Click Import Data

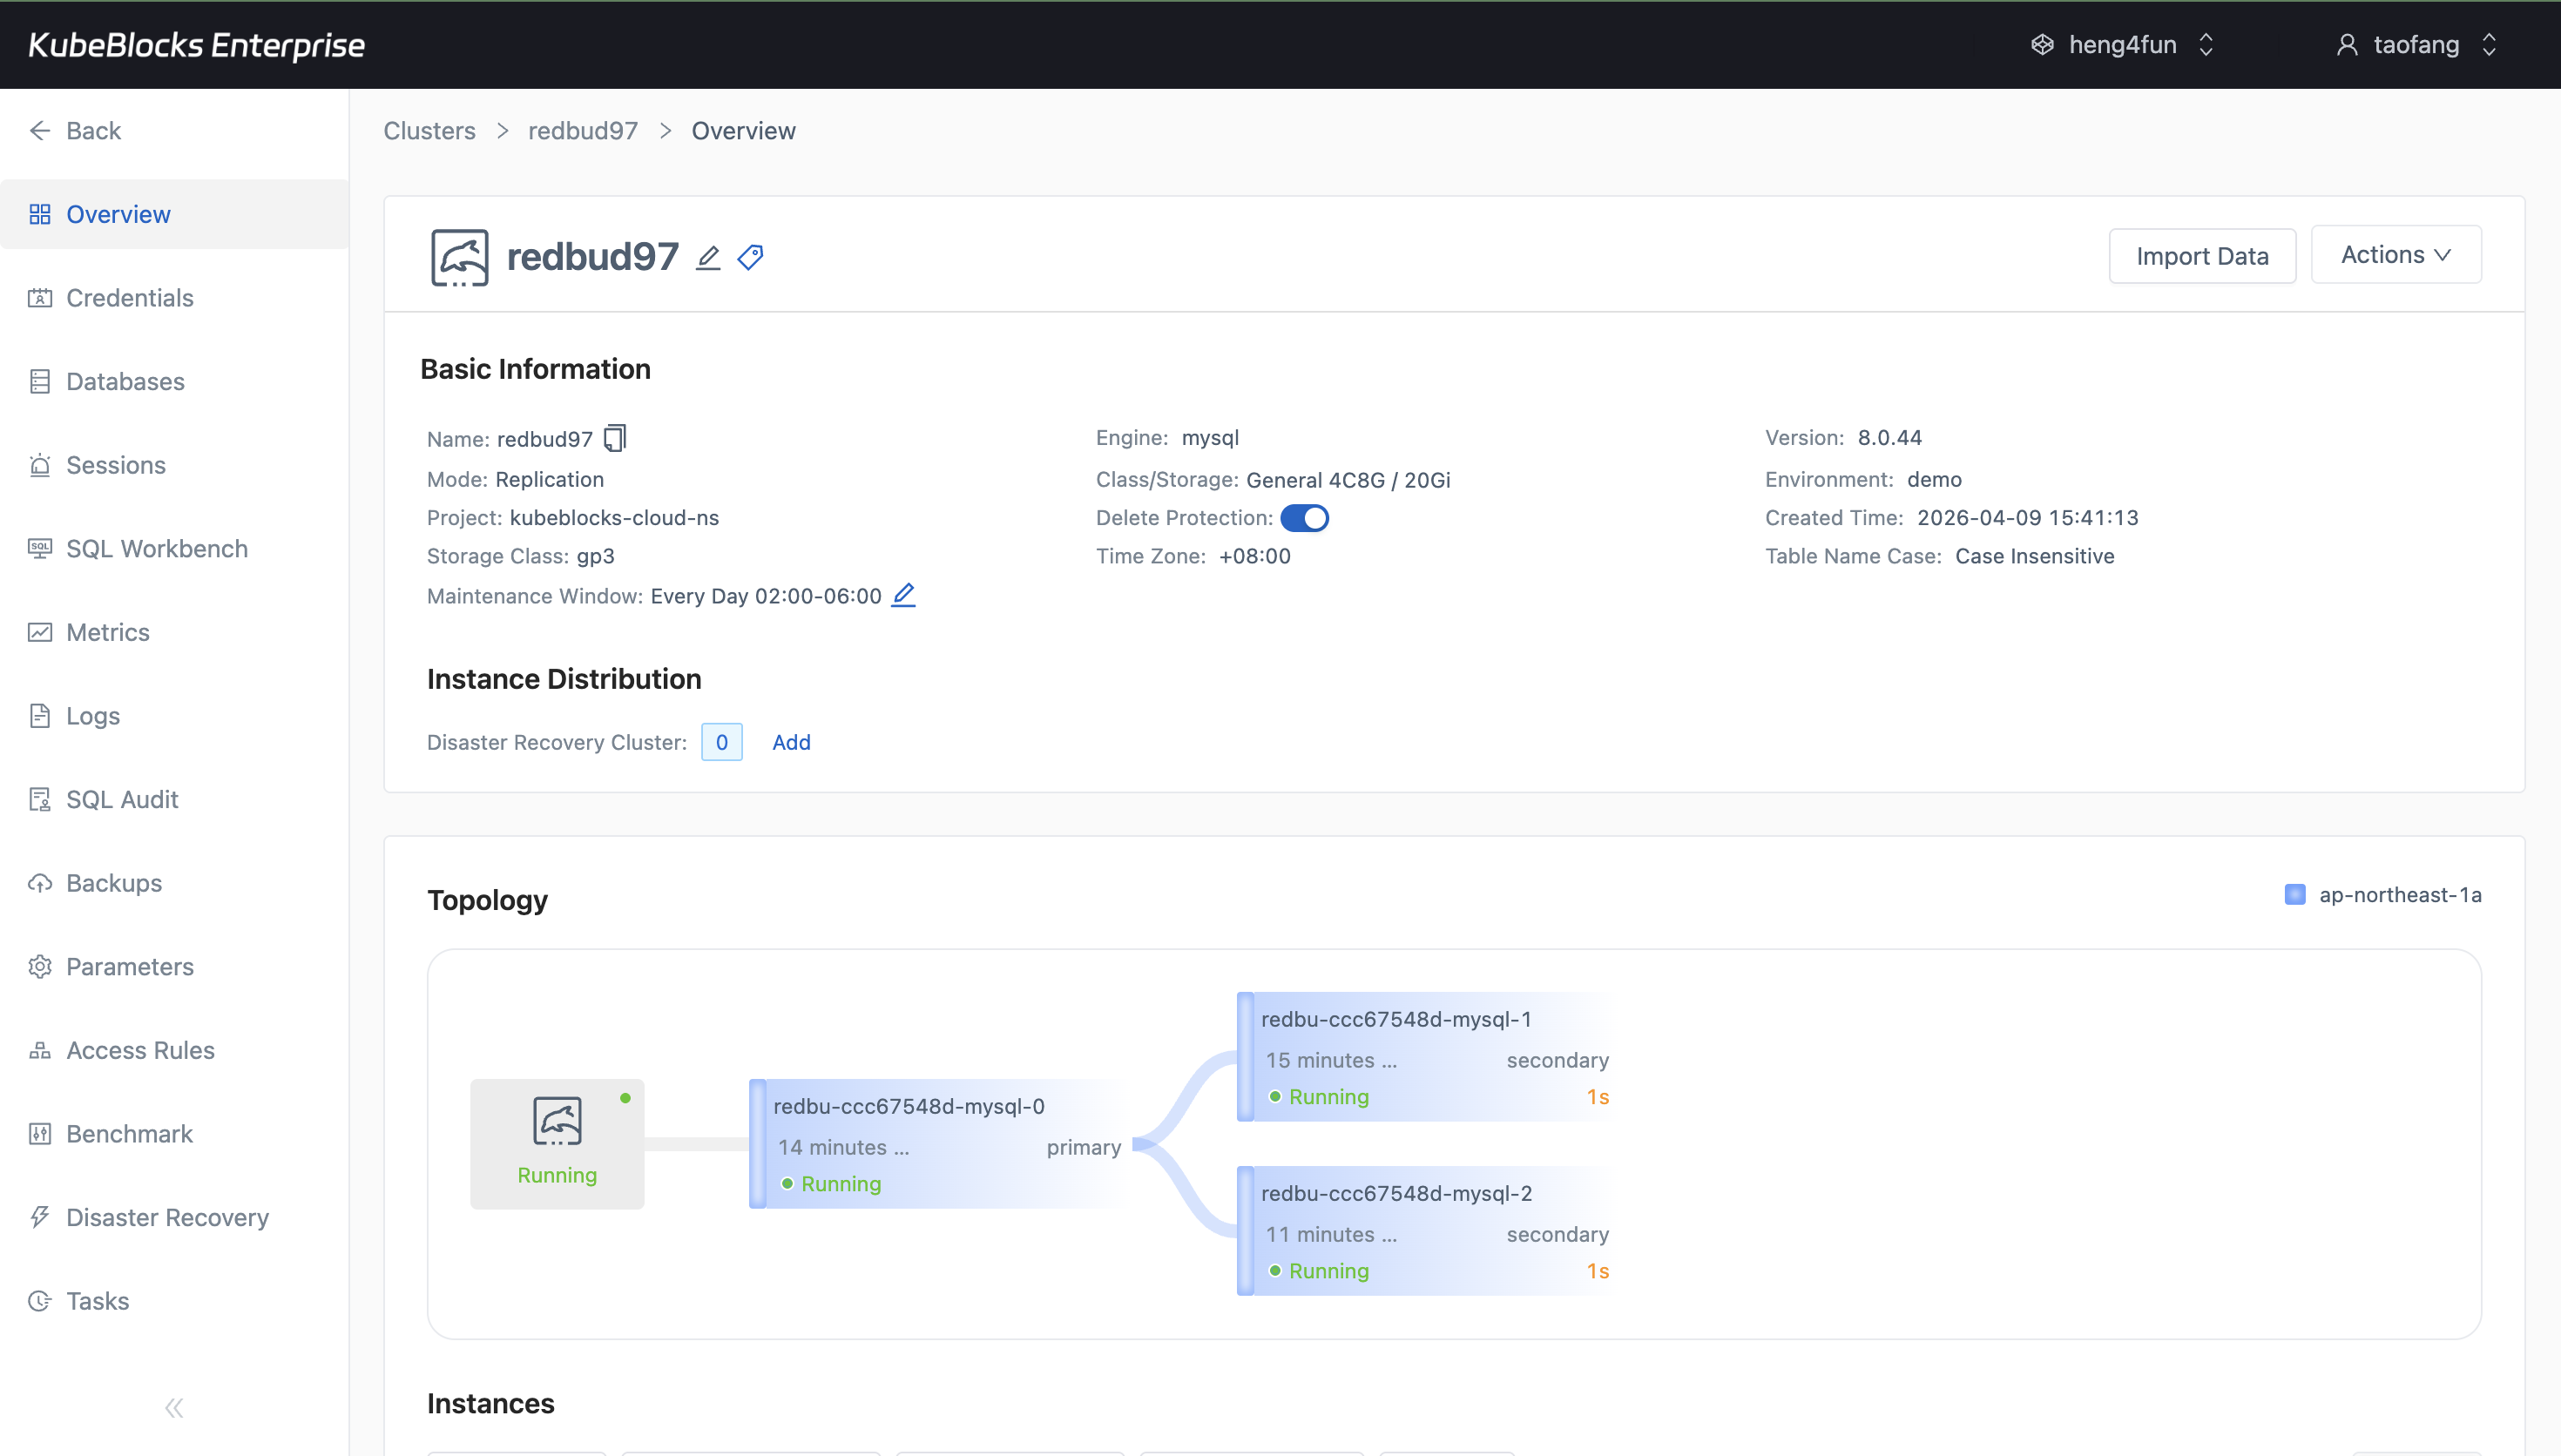pyautogui.click(x=2203, y=255)
